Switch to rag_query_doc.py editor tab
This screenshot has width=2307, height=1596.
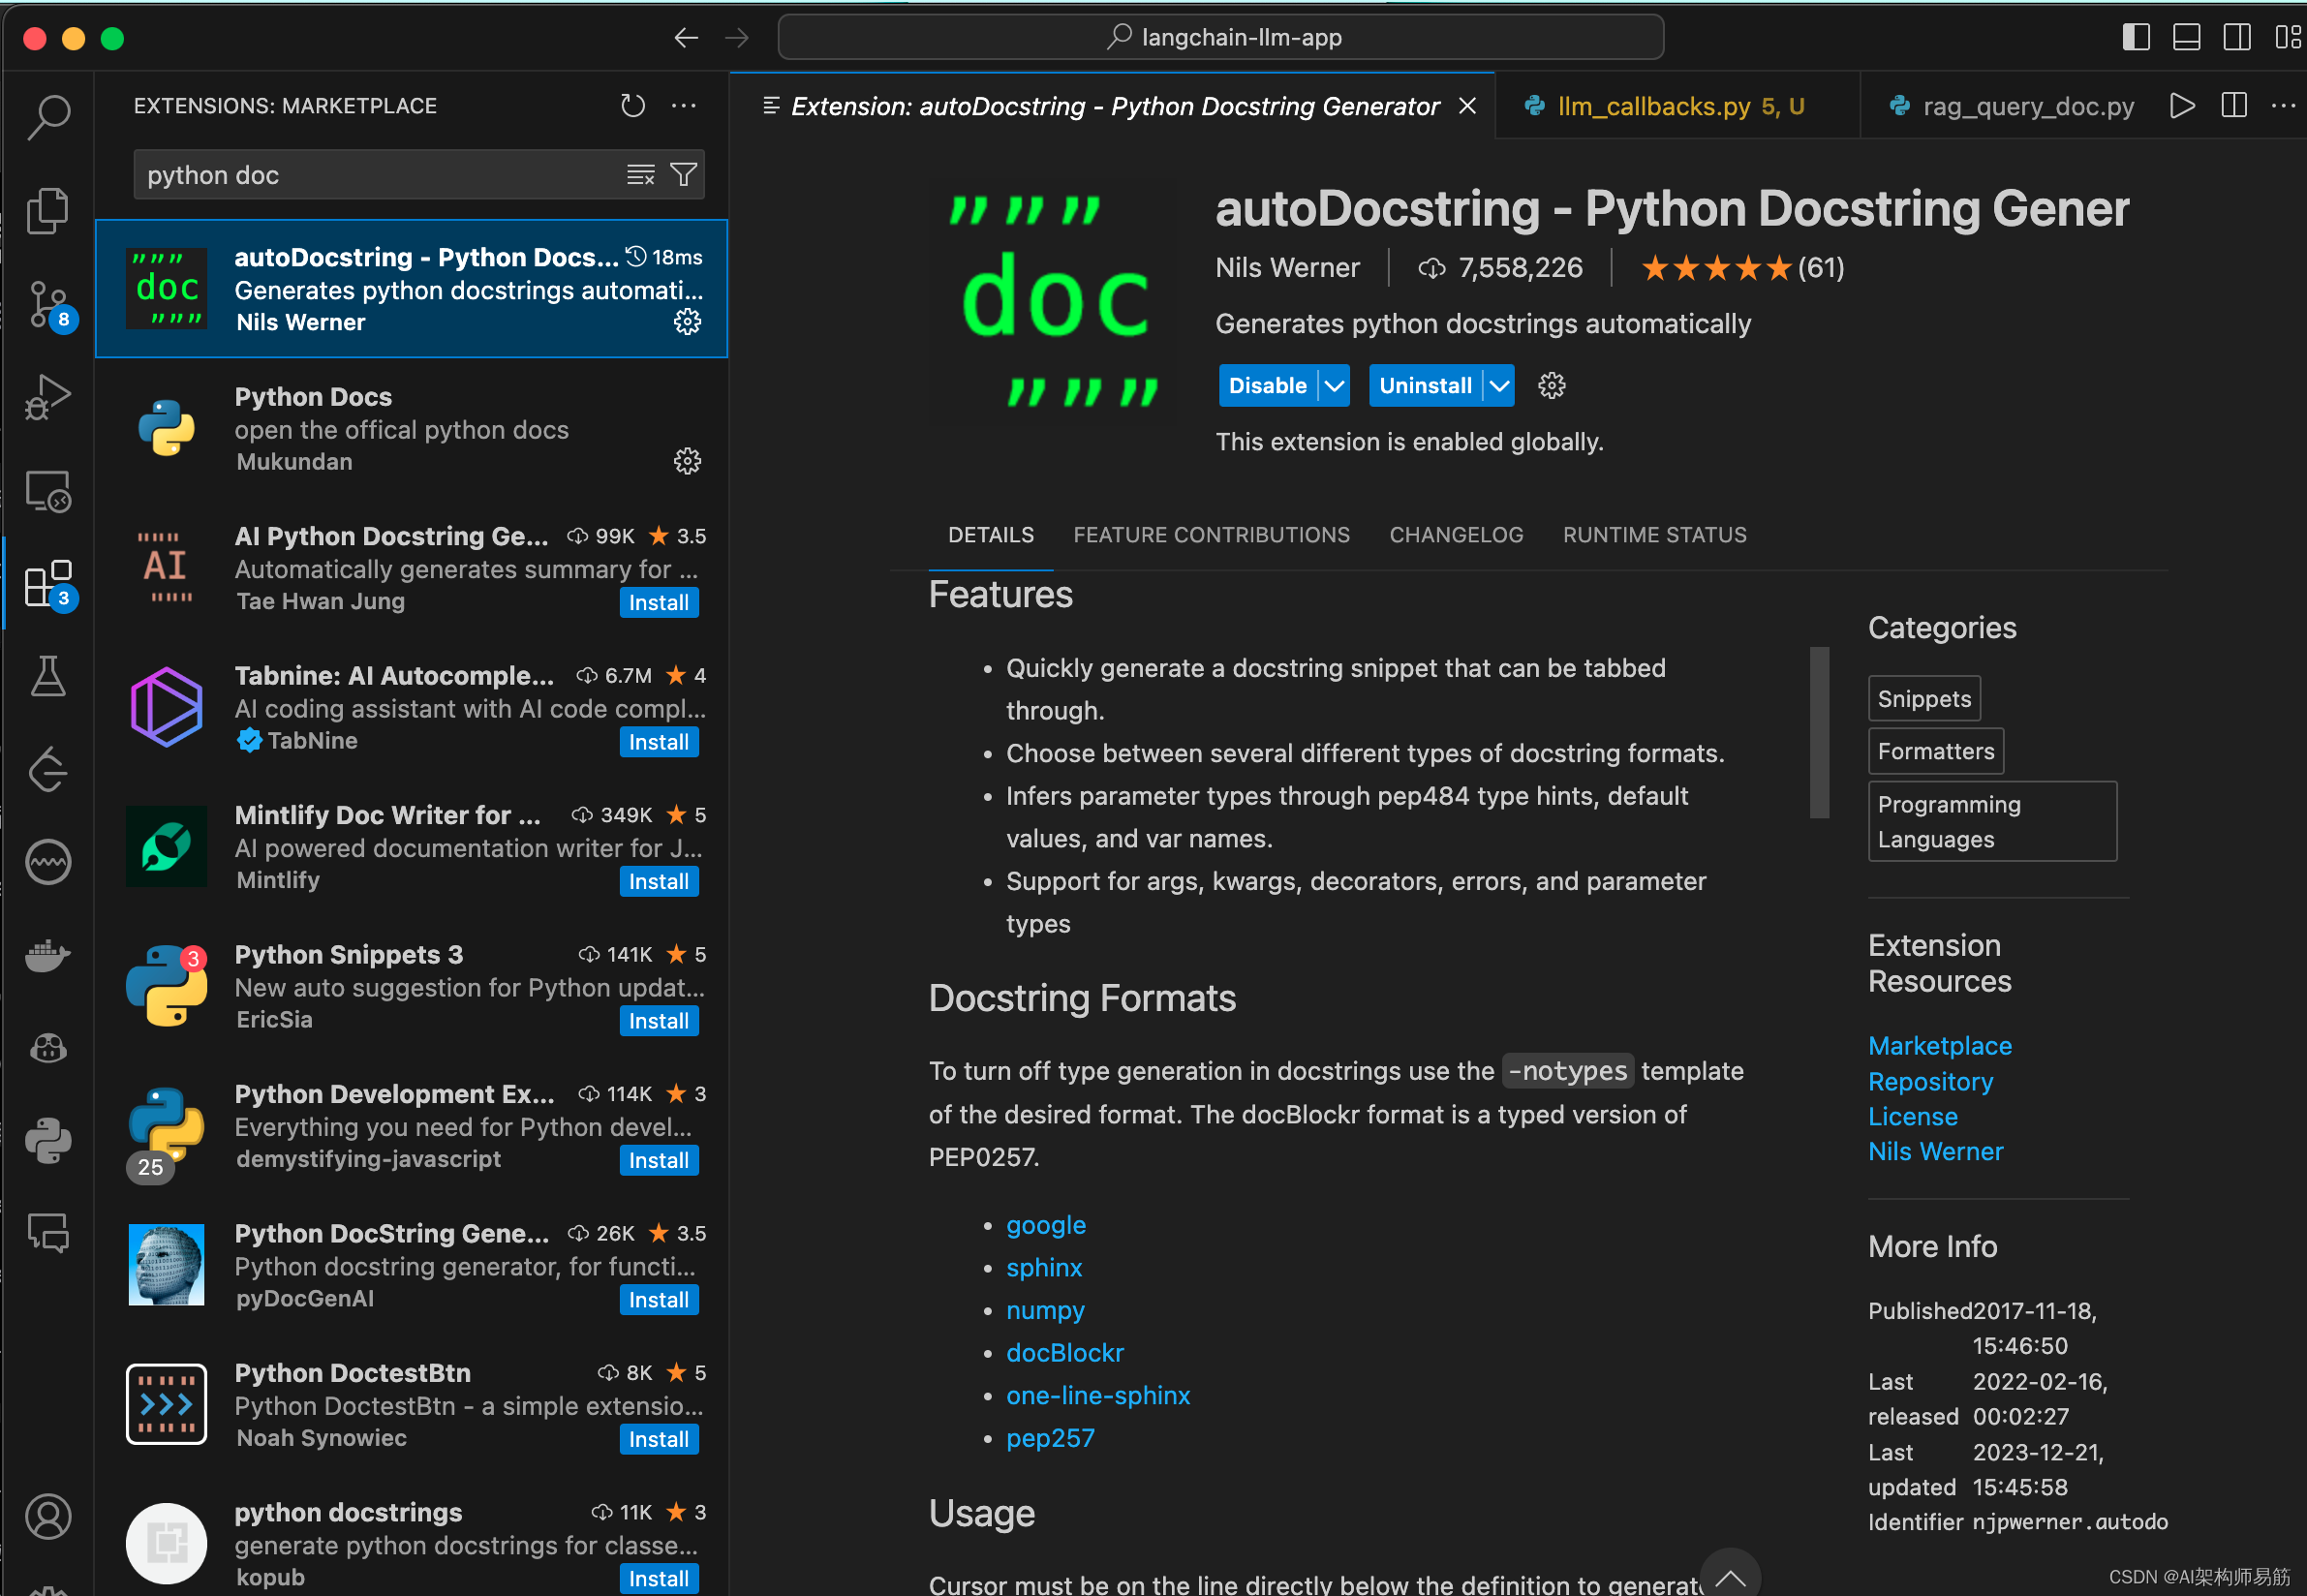pos(2012,106)
